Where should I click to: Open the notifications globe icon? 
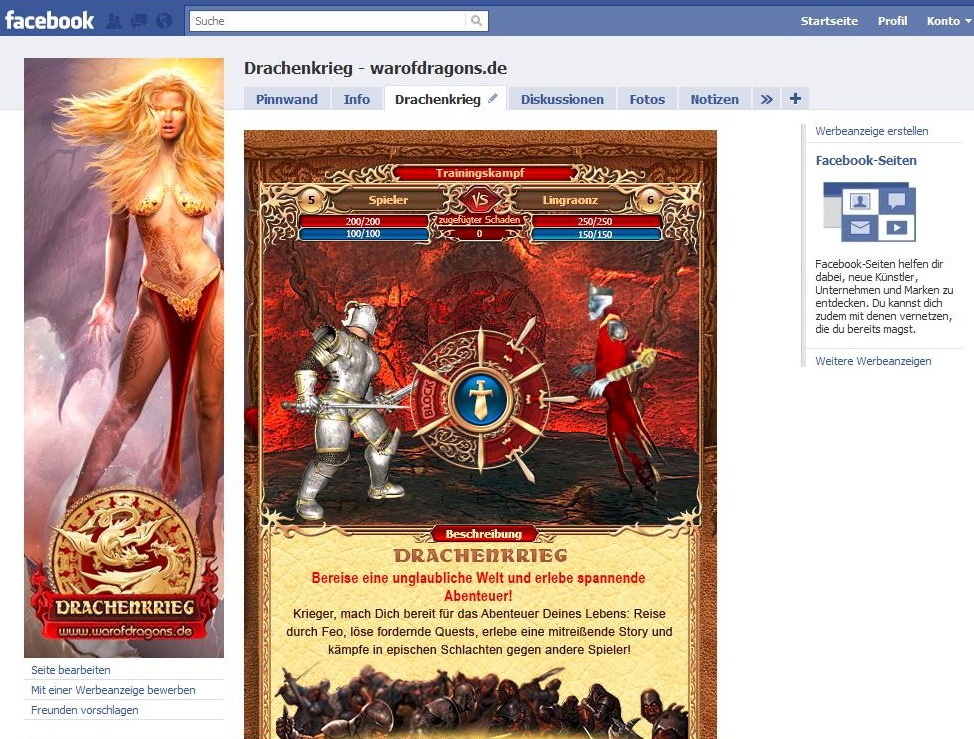[x=164, y=21]
